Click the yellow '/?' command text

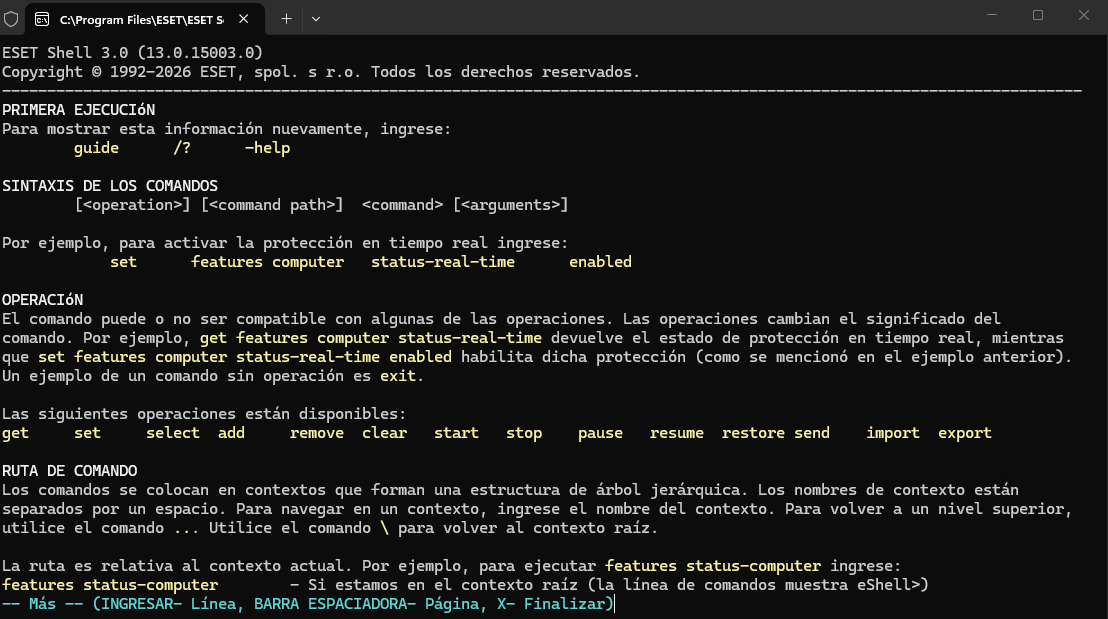182,148
